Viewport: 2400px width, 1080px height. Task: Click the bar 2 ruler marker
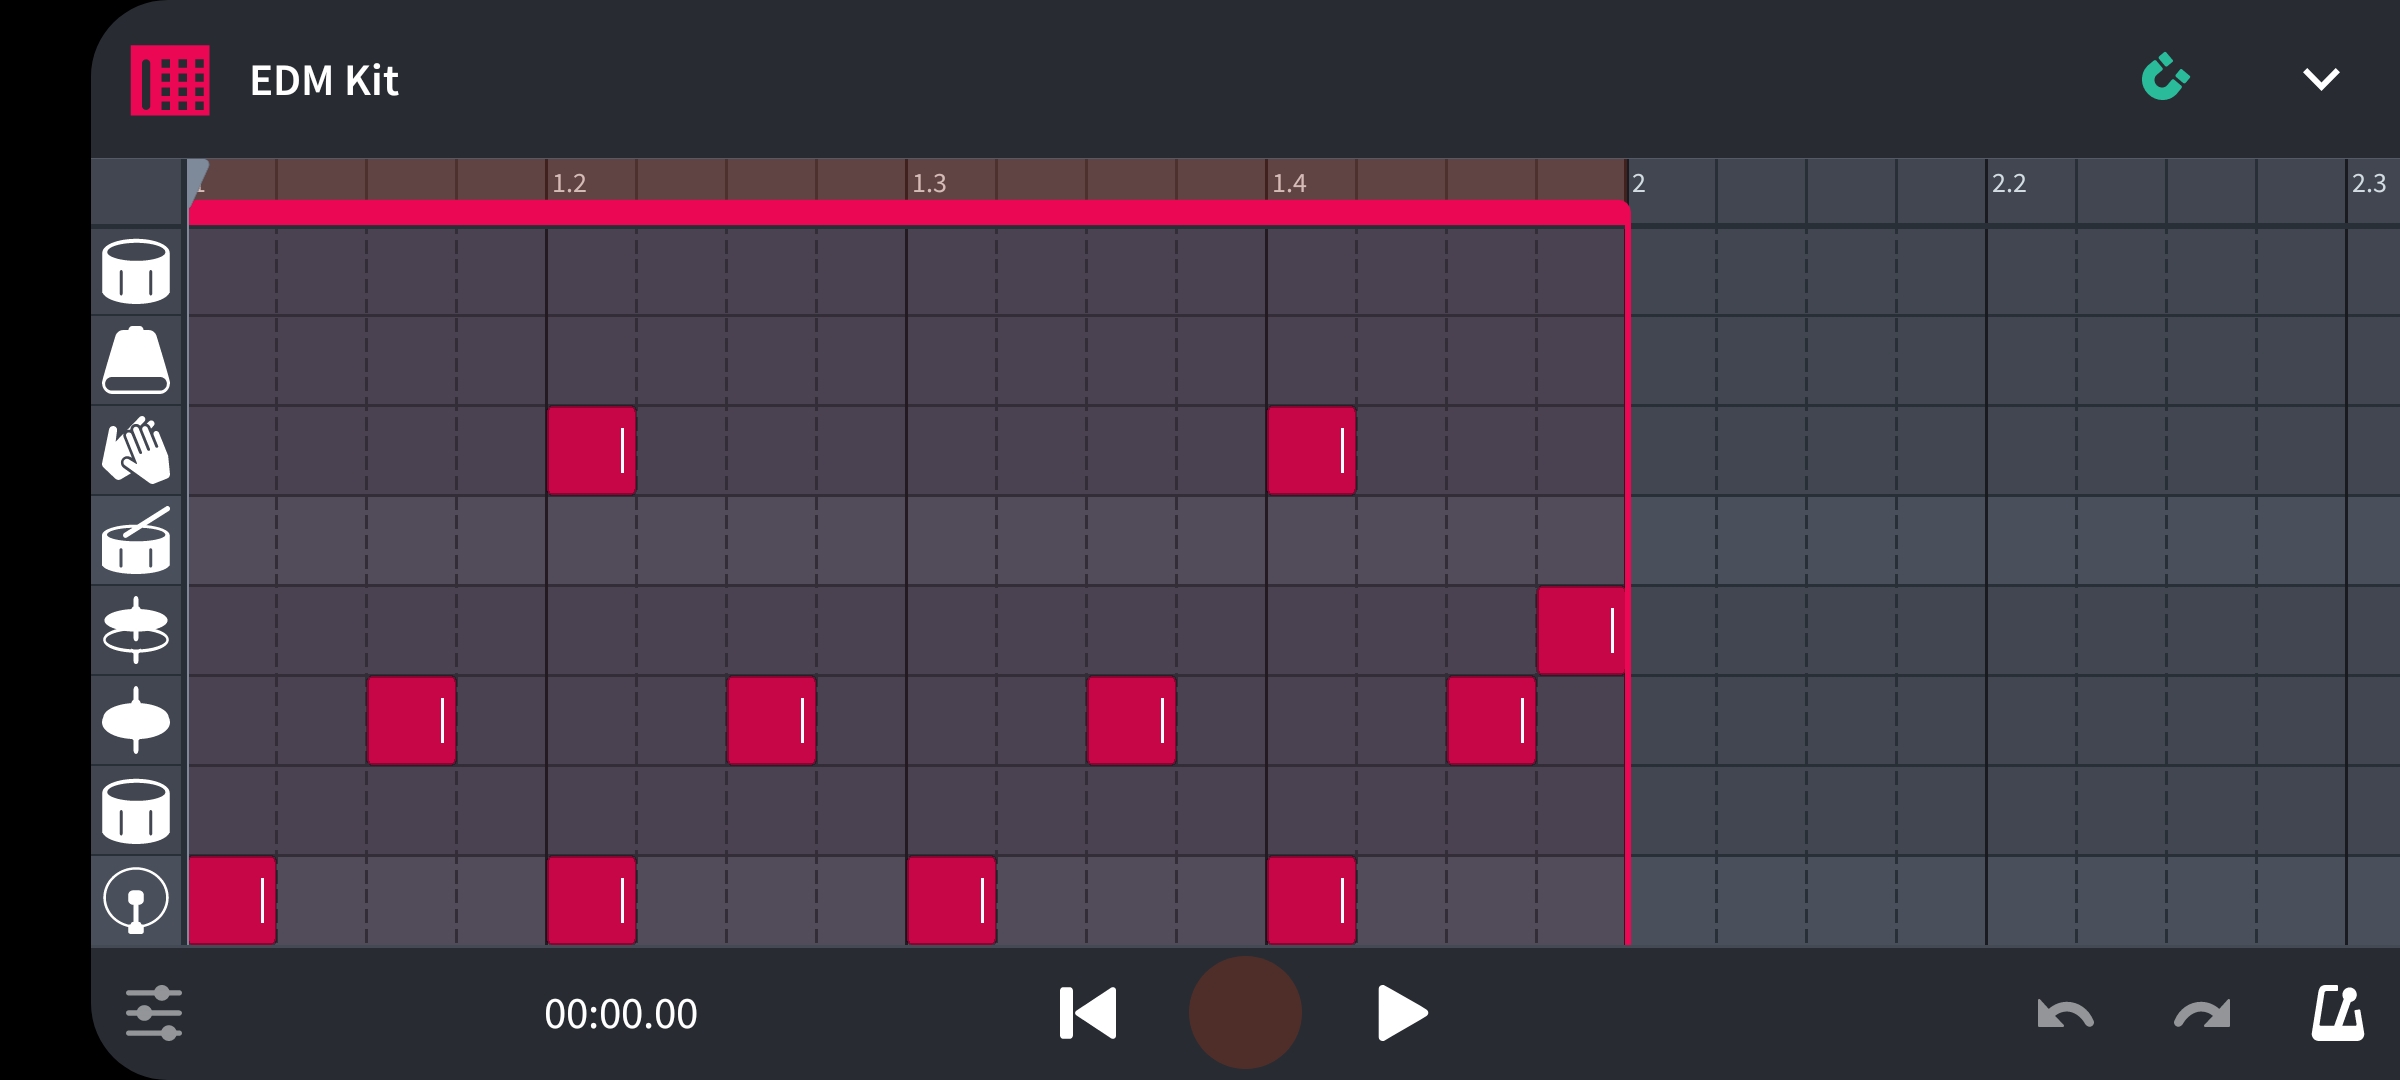[1638, 183]
